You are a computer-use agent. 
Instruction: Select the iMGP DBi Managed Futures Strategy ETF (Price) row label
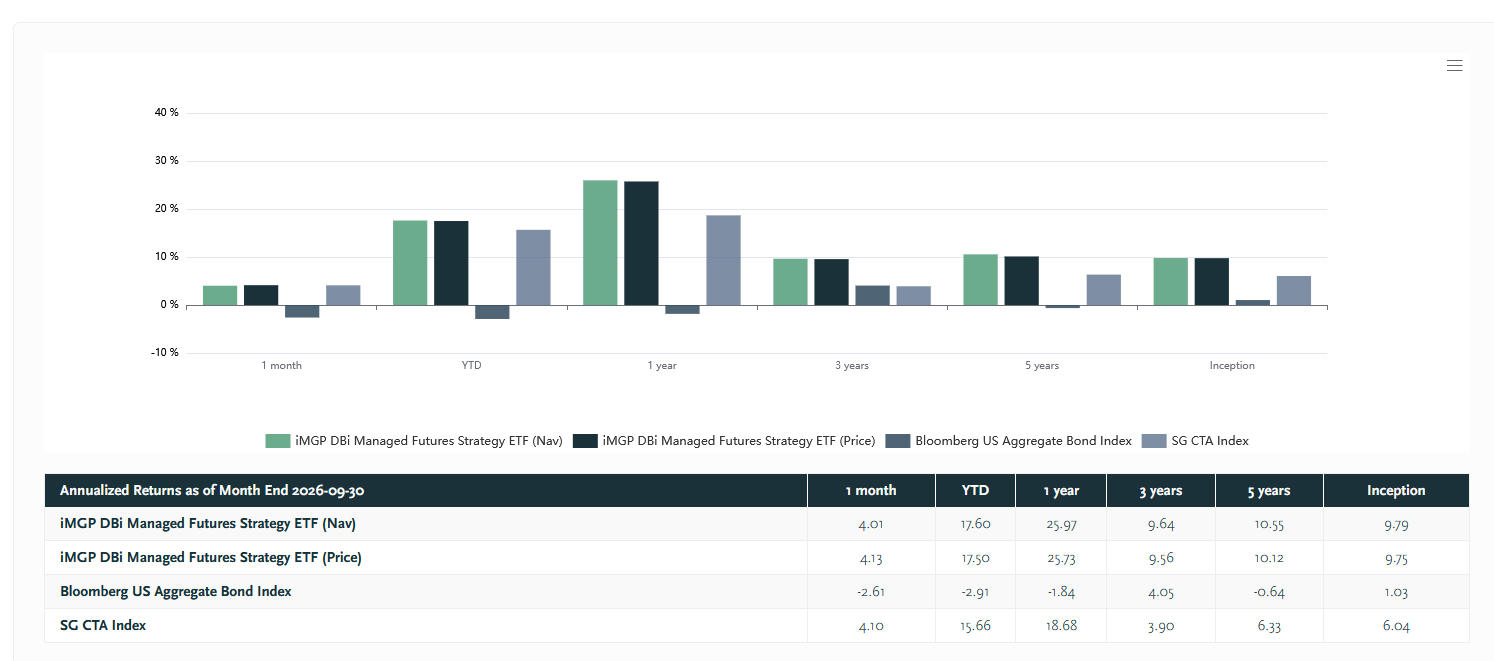(211, 557)
